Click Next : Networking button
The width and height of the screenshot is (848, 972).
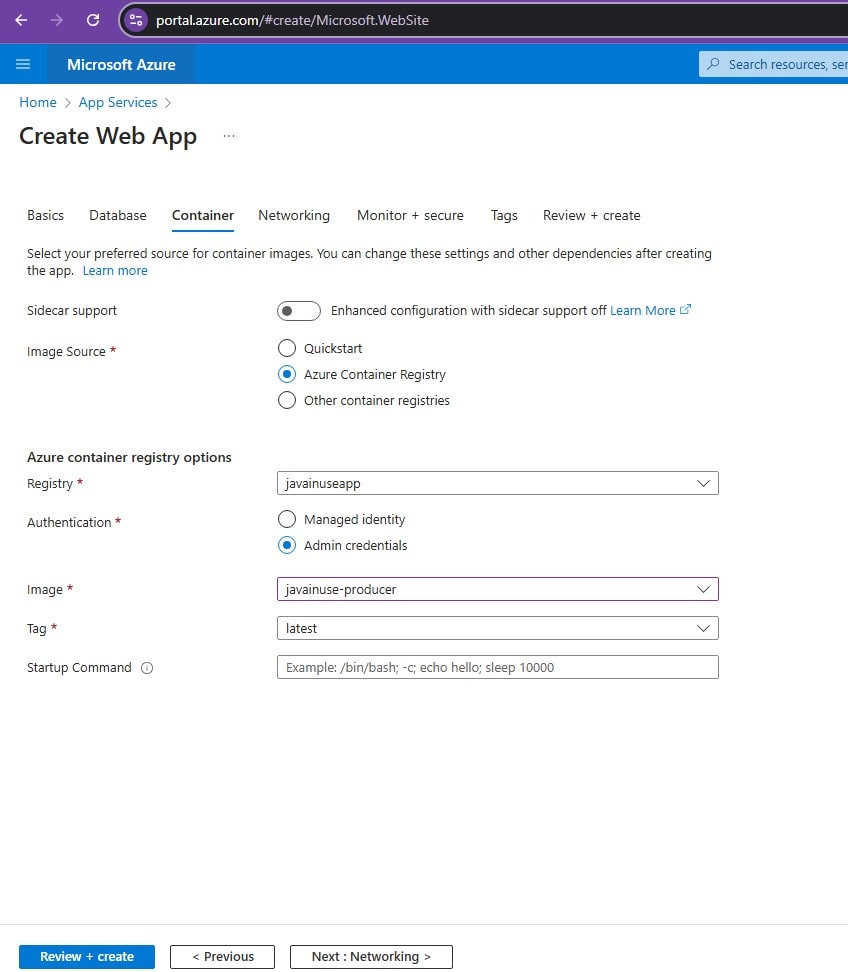coord(371,957)
